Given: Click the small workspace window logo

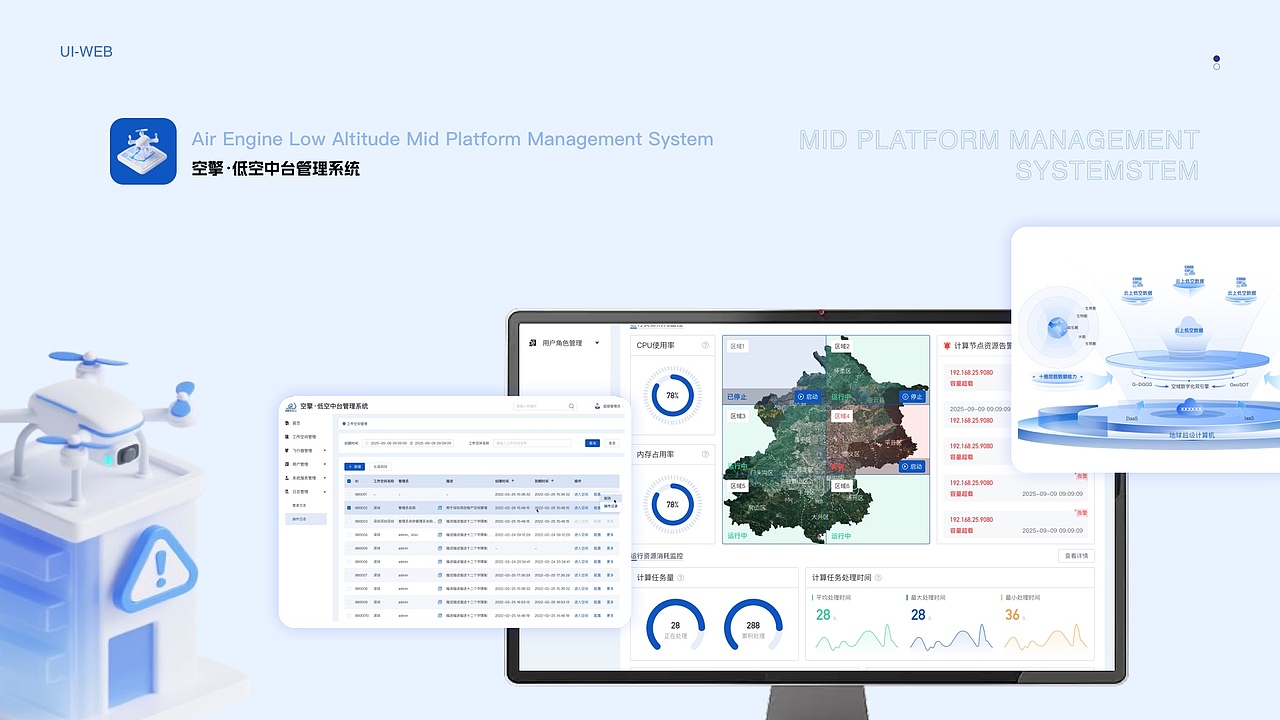Looking at the screenshot, I should coord(290,407).
